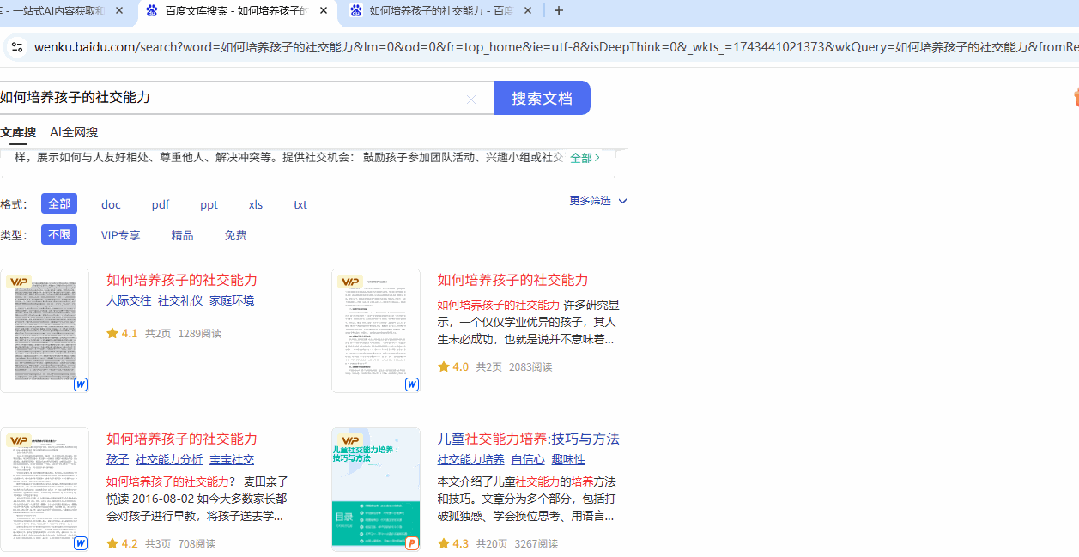The width and height of the screenshot is (1079, 557).
Task: Click the snippet beginning 许多研究显示
Action: click(x=526, y=322)
